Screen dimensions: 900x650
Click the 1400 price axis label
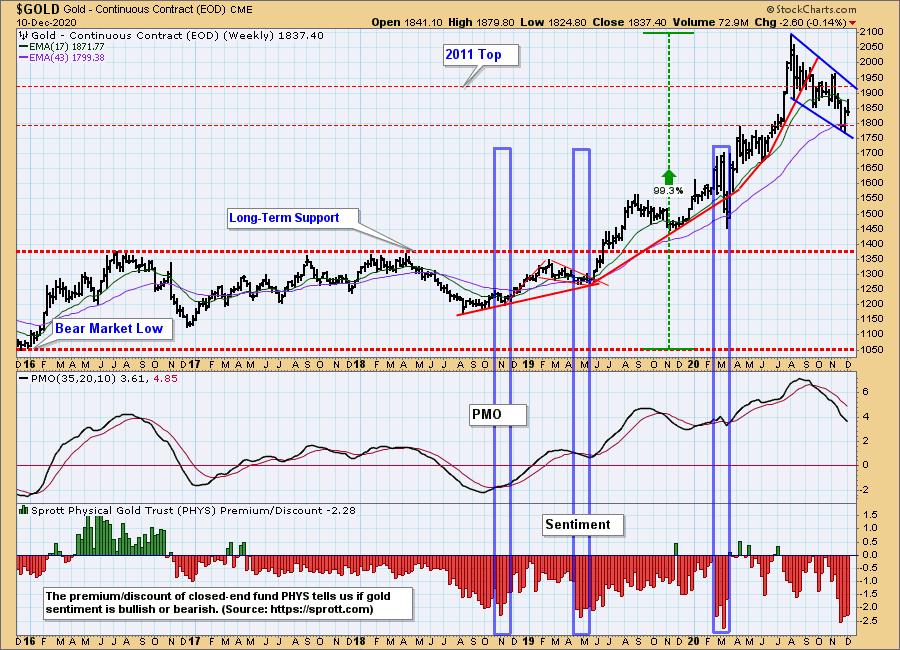(x=871, y=243)
